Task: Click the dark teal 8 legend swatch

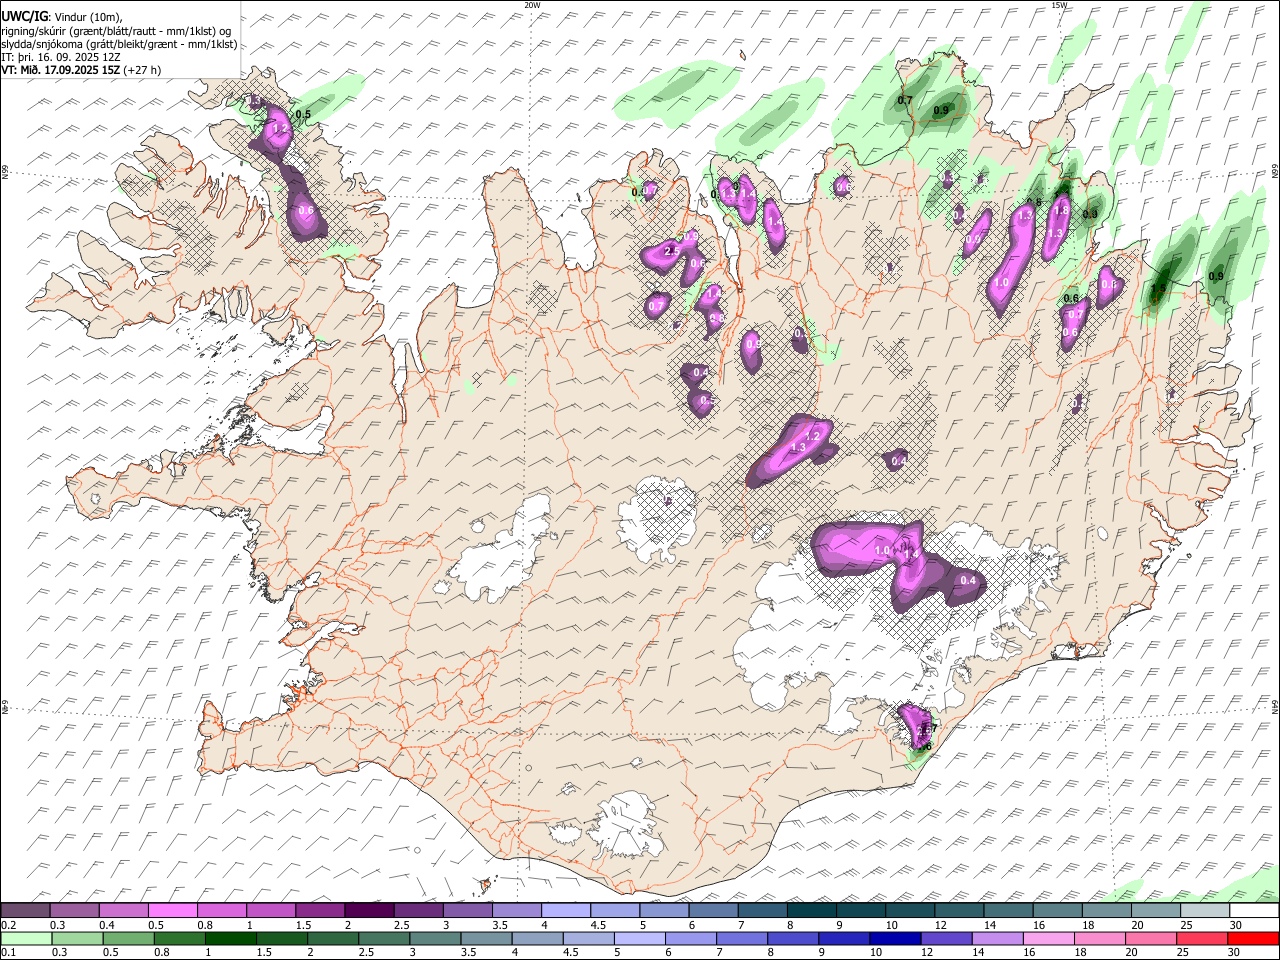Action: (x=811, y=911)
